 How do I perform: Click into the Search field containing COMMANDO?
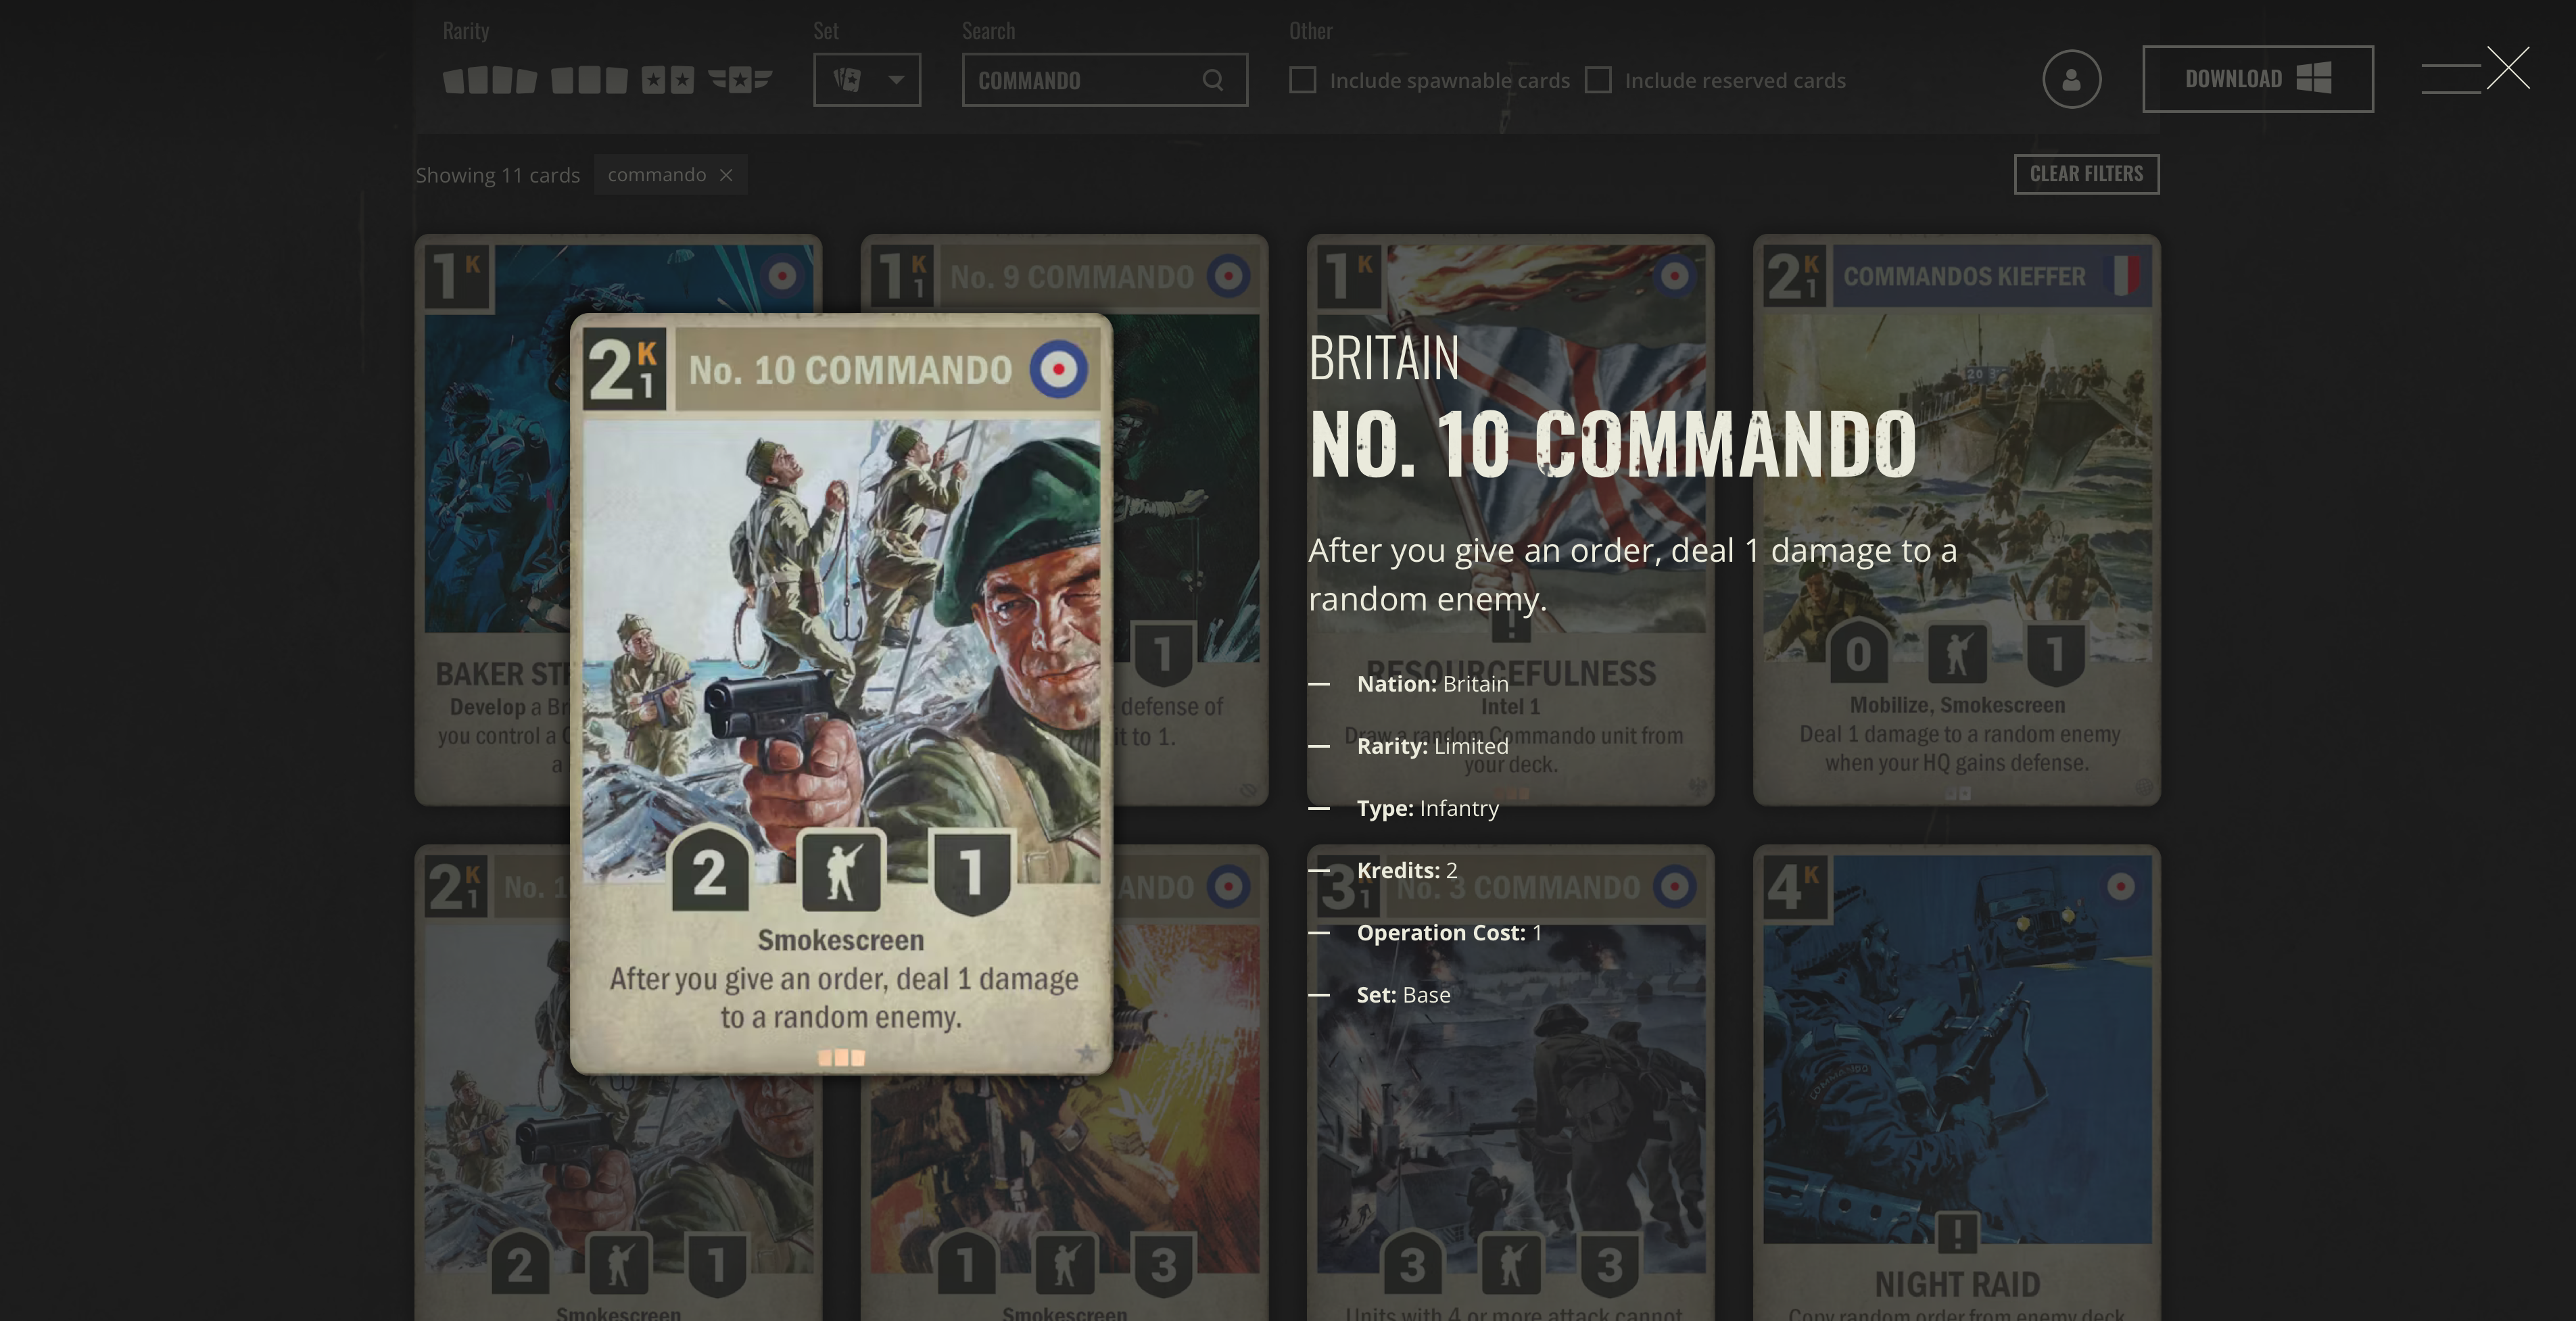click(1105, 80)
